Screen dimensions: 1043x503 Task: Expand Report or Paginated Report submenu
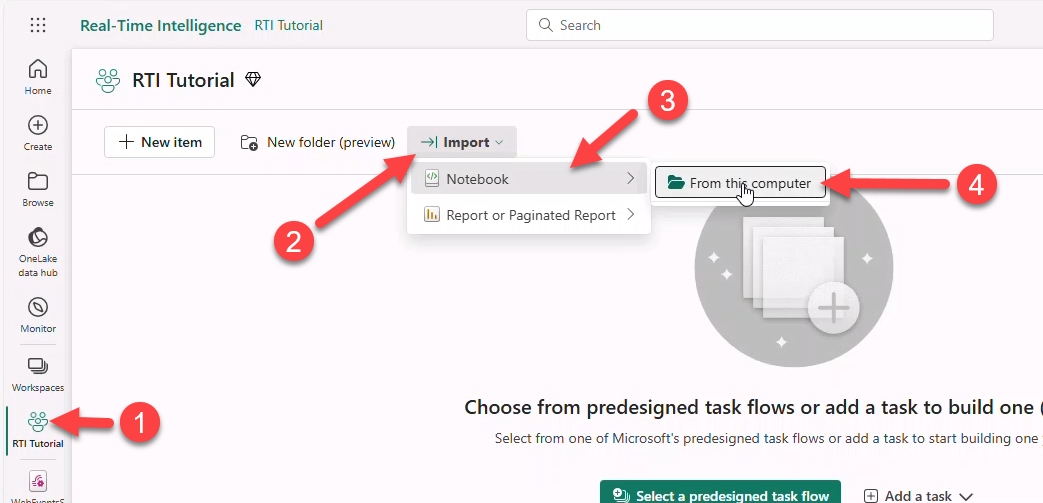[x=630, y=214]
